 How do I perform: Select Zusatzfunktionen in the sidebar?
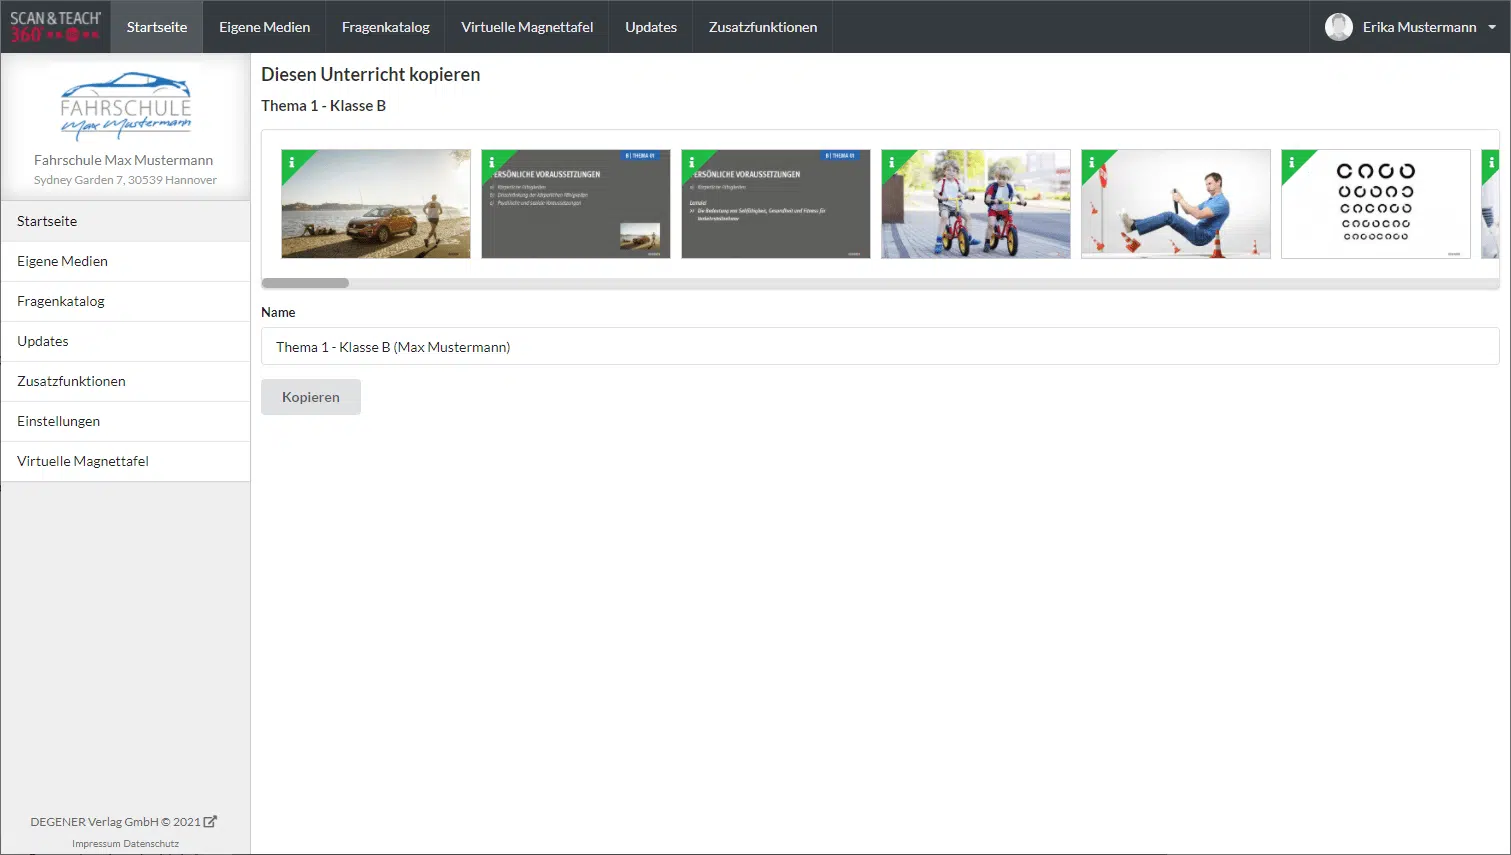[71, 381]
